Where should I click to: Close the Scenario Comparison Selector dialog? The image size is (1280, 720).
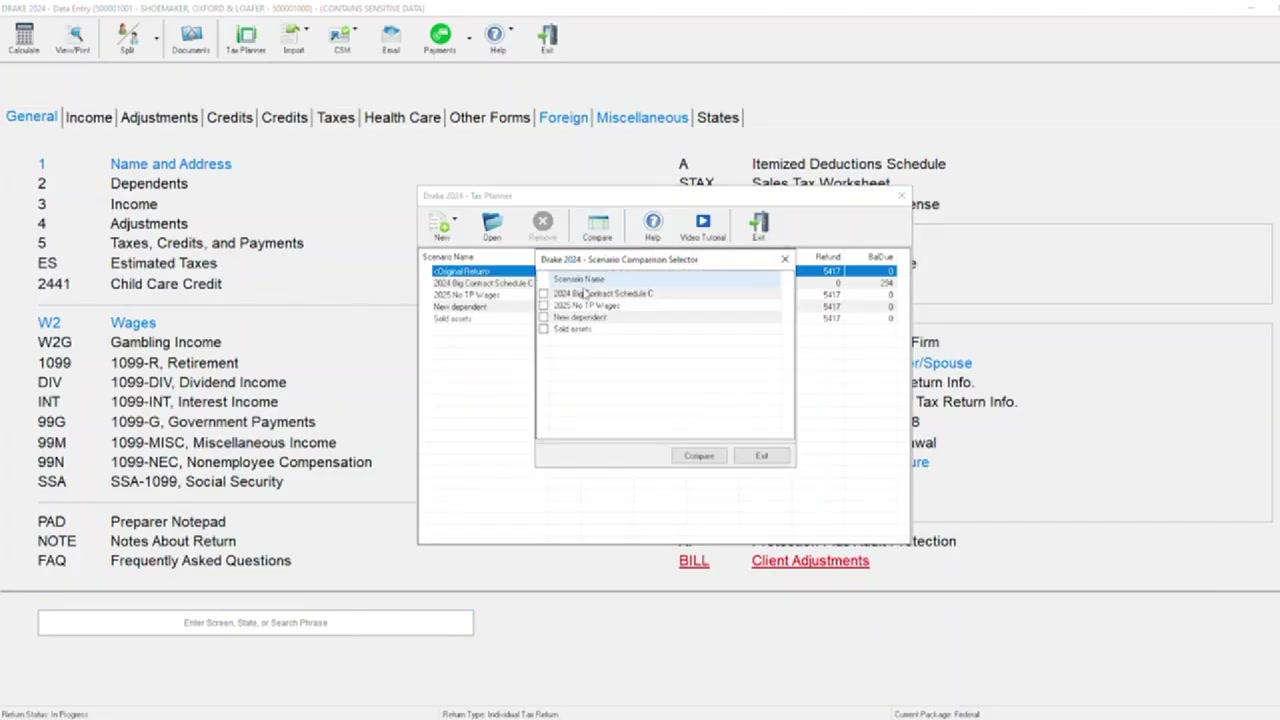(x=785, y=260)
